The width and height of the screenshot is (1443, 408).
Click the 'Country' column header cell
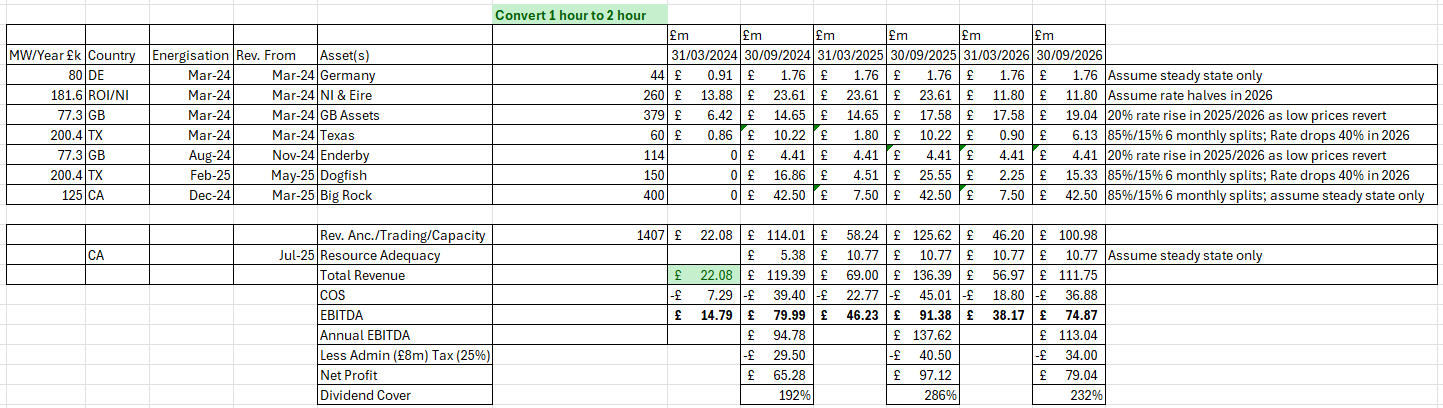(x=118, y=55)
